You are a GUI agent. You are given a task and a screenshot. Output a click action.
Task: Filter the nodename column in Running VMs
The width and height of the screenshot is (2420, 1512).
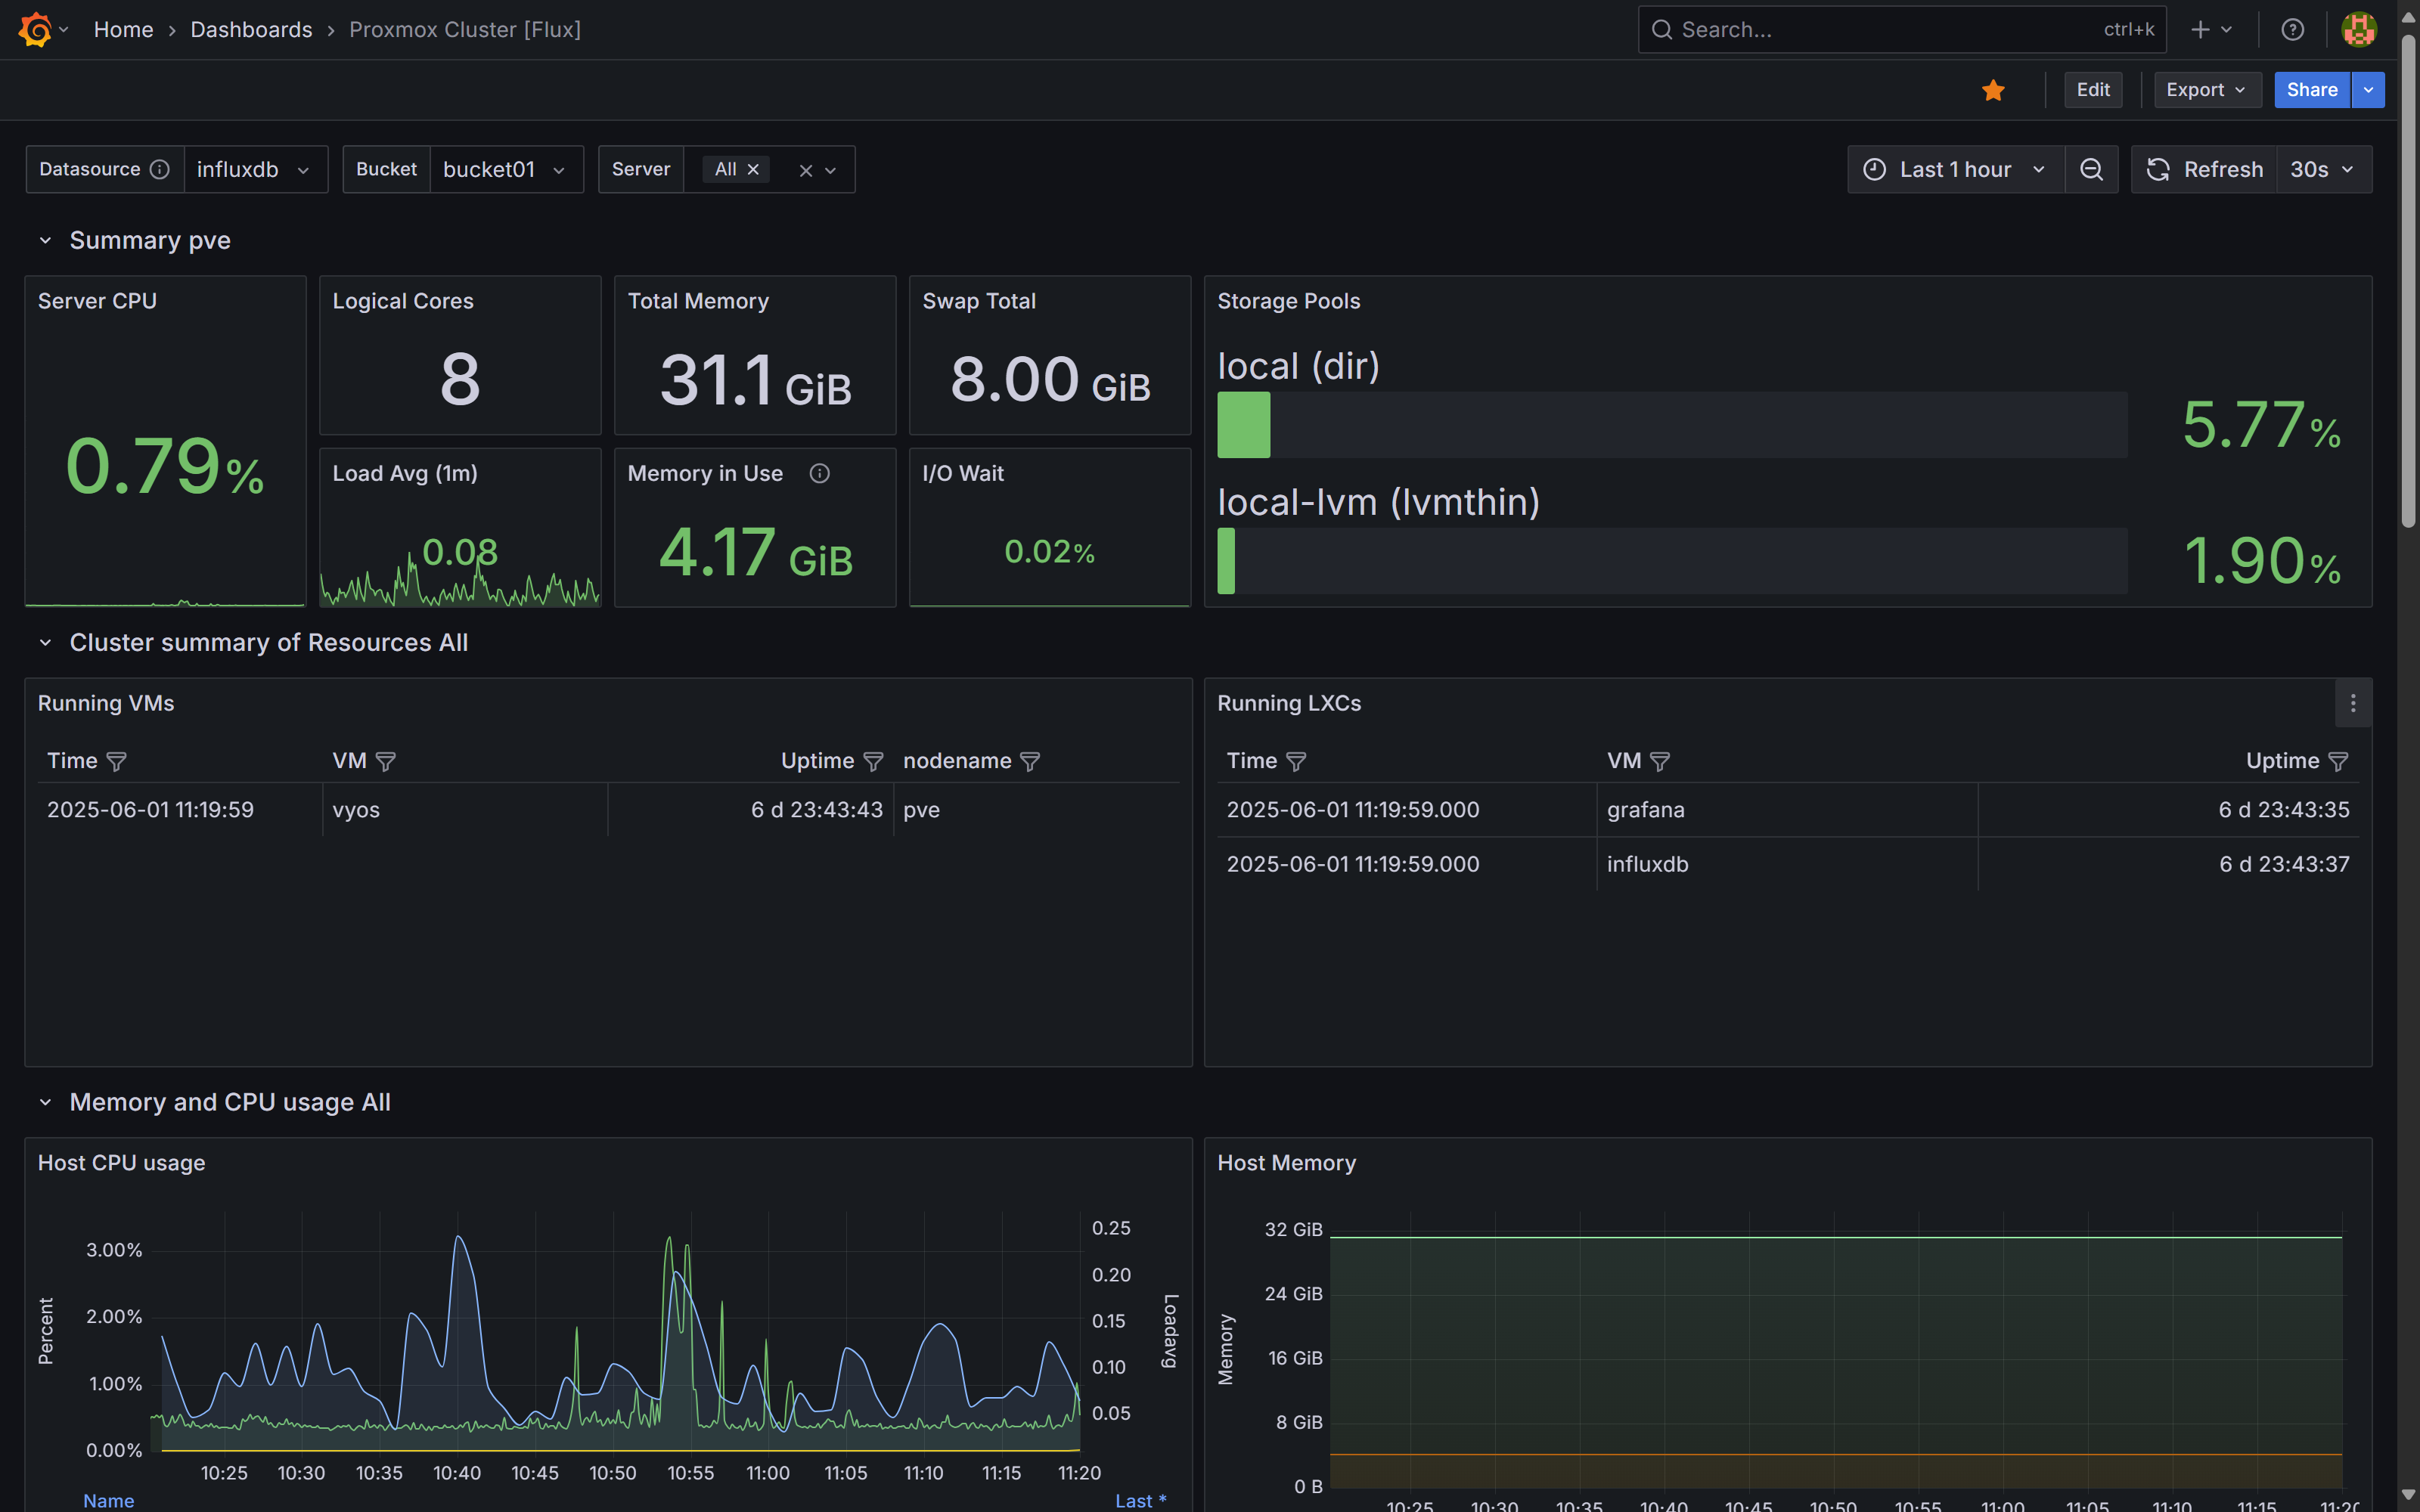click(1030, 761)
